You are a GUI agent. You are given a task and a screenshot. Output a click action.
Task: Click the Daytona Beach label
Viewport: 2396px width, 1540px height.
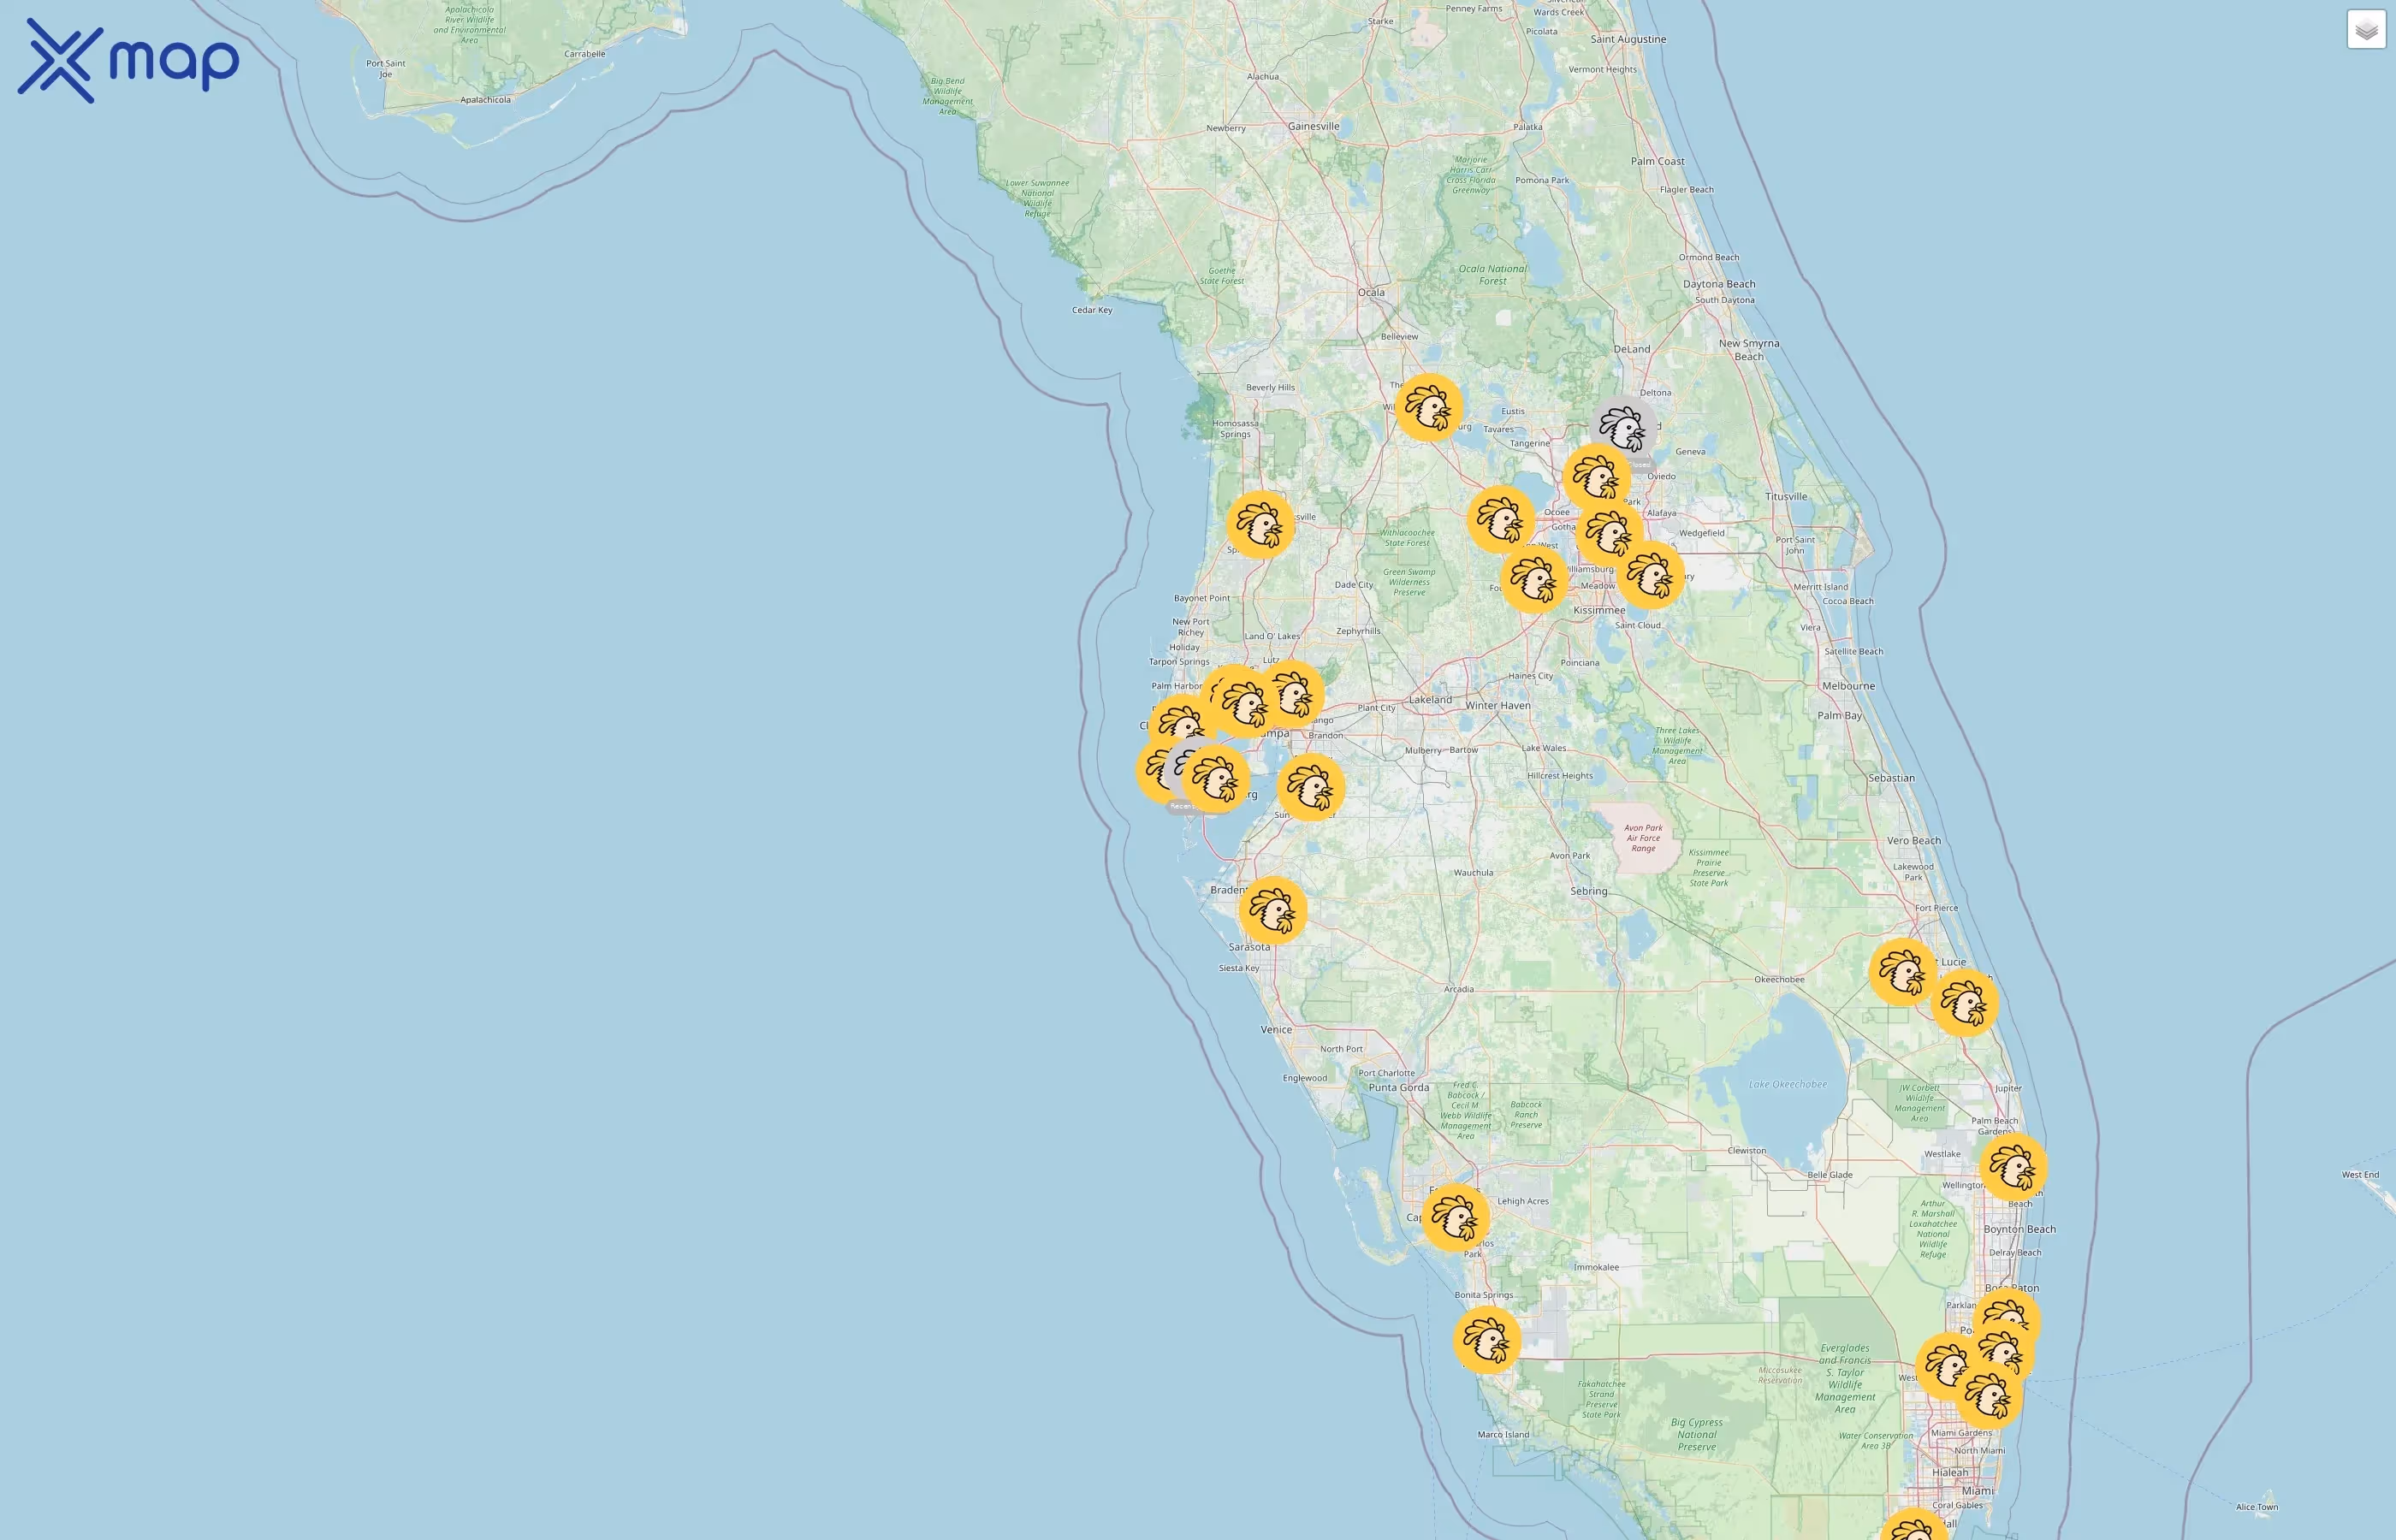pos(1719,284)
